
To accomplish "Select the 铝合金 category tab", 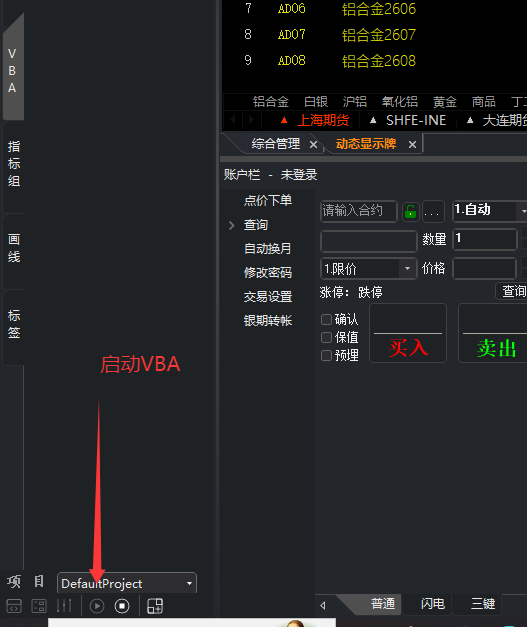I will pos(271,102).
